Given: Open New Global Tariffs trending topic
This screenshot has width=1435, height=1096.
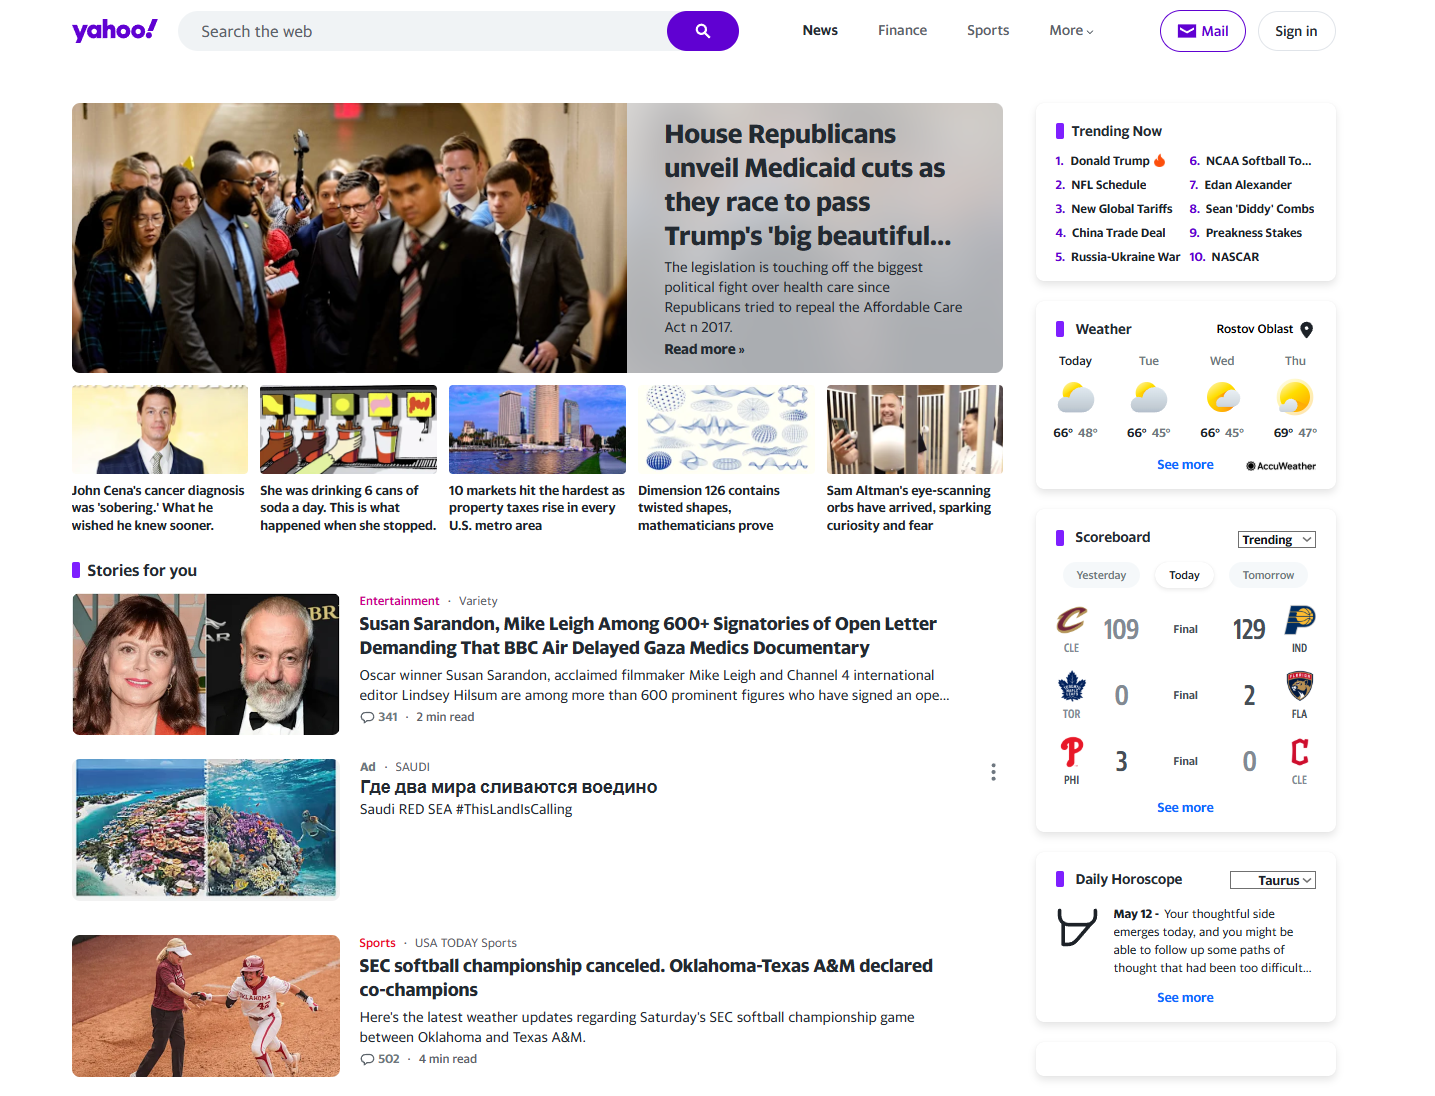Looking at the screenshot, I should pos(1121,209).
